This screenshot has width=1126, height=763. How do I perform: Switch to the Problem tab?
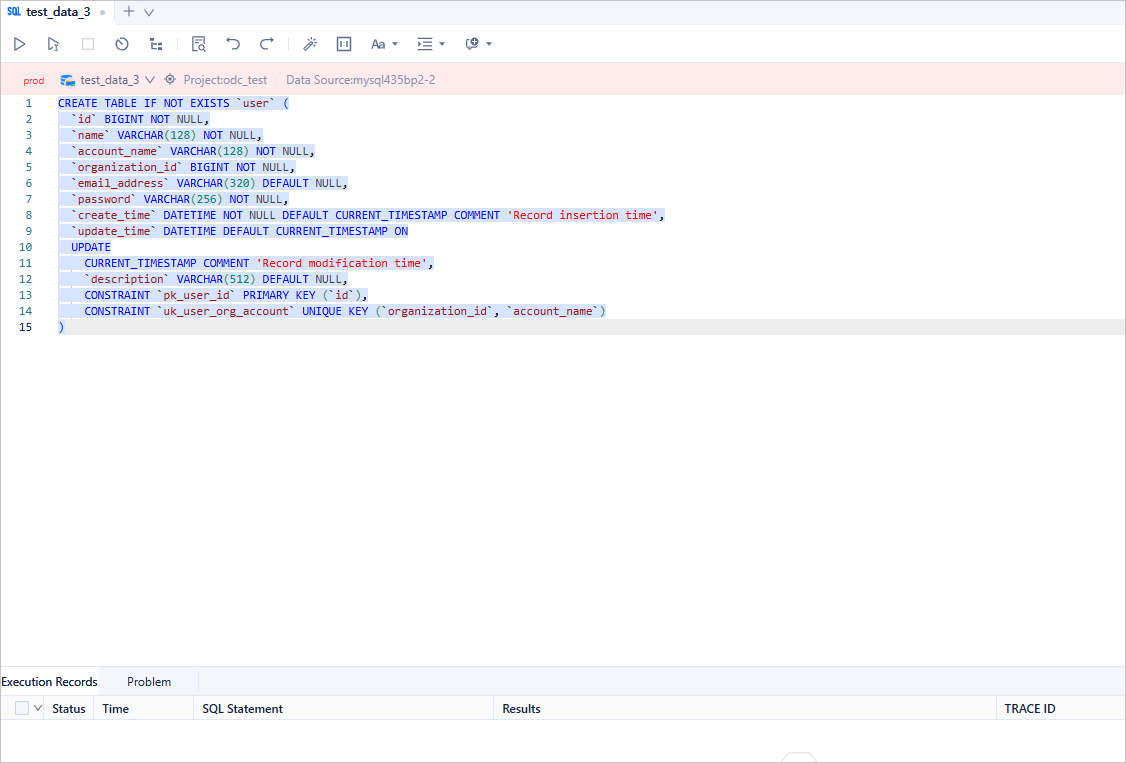tap(149, 682)
